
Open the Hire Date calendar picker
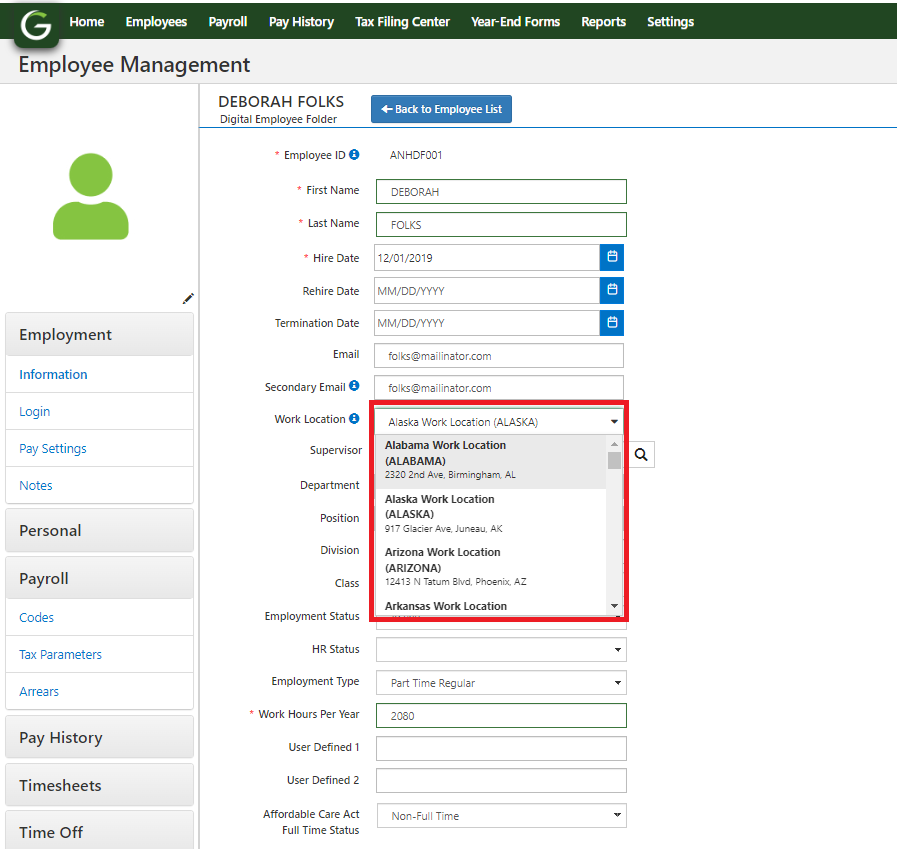tap(612, 257)
